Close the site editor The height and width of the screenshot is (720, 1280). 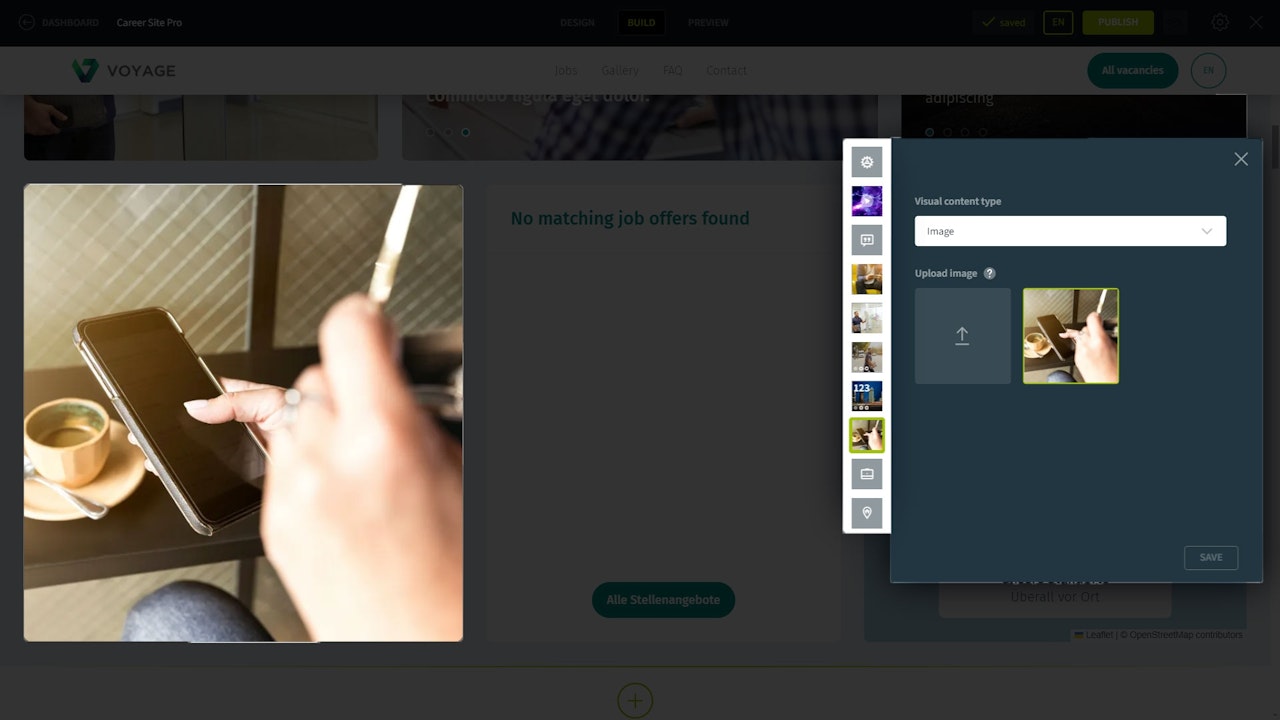click(1256, 22)
